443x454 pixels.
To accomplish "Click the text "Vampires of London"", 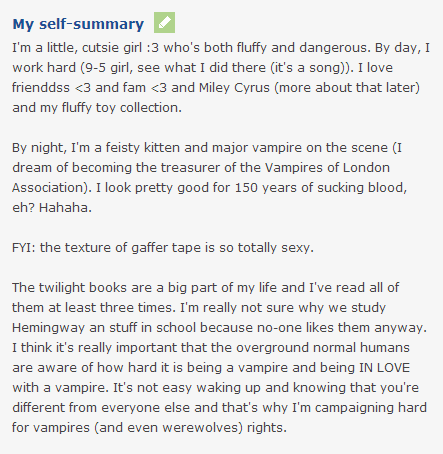I will click(x=327, y=168).
